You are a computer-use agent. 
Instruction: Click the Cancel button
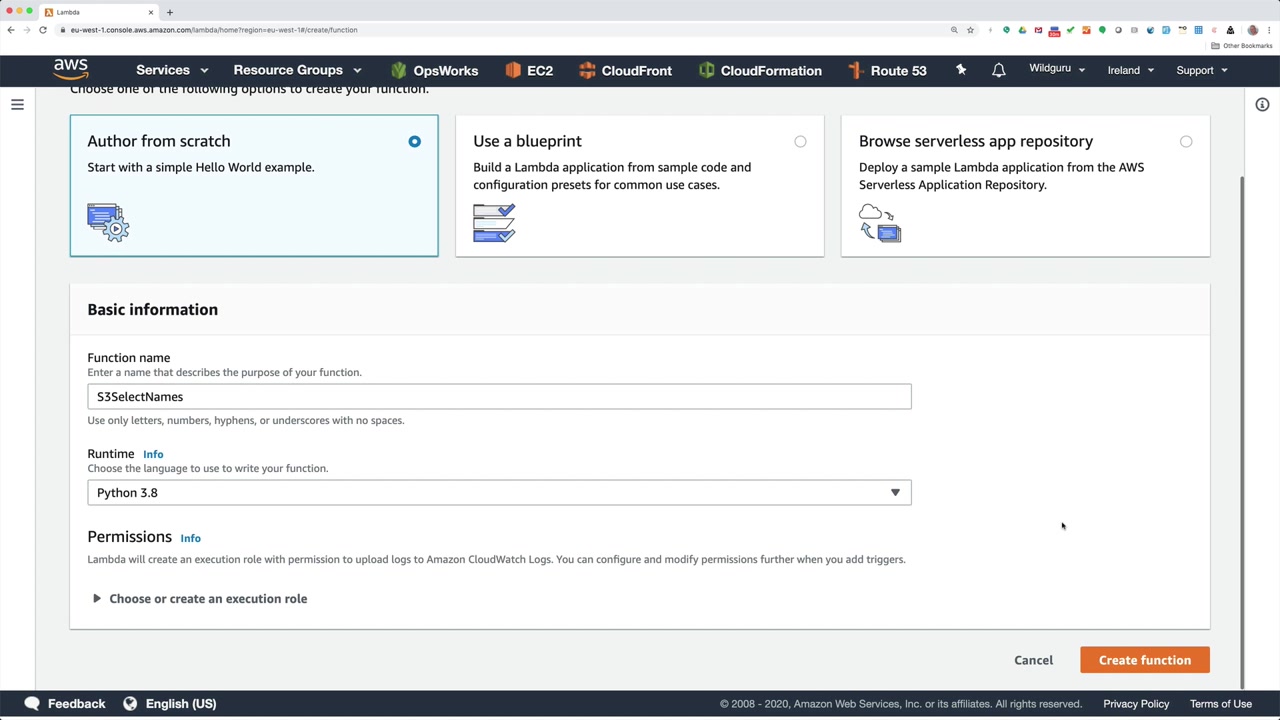(1033, 660)
